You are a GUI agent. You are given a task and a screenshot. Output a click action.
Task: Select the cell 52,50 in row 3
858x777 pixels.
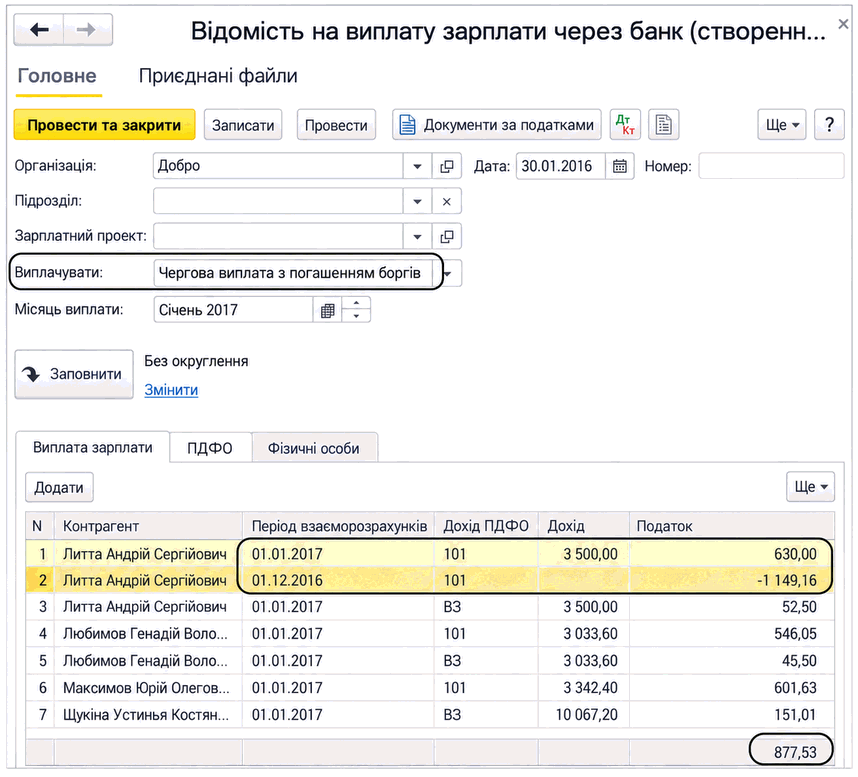732,607
